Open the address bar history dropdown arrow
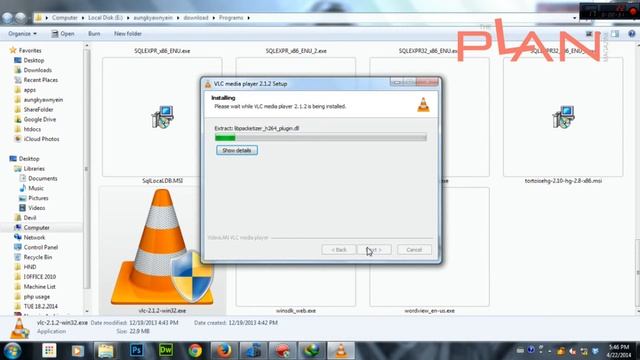Image resolution: width=640 pixels, height=360 pixels. click(575, 18)
